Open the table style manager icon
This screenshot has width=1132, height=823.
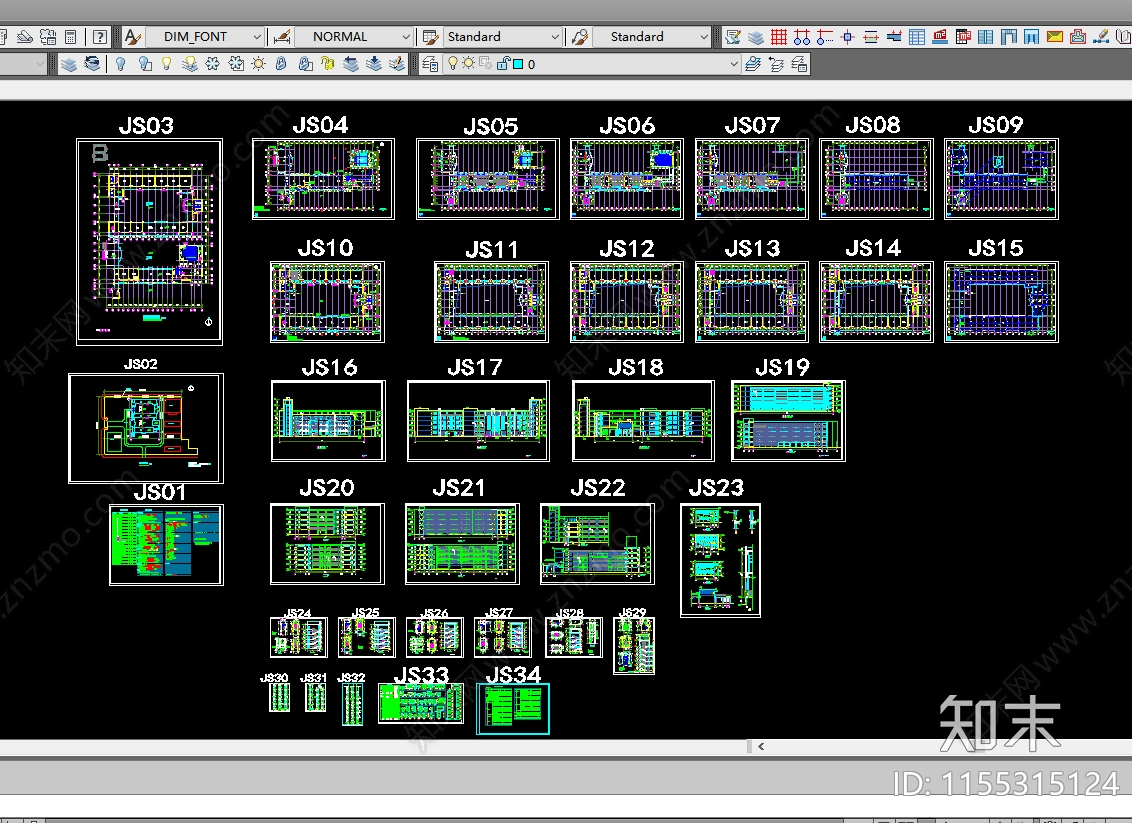click(431, 37)
